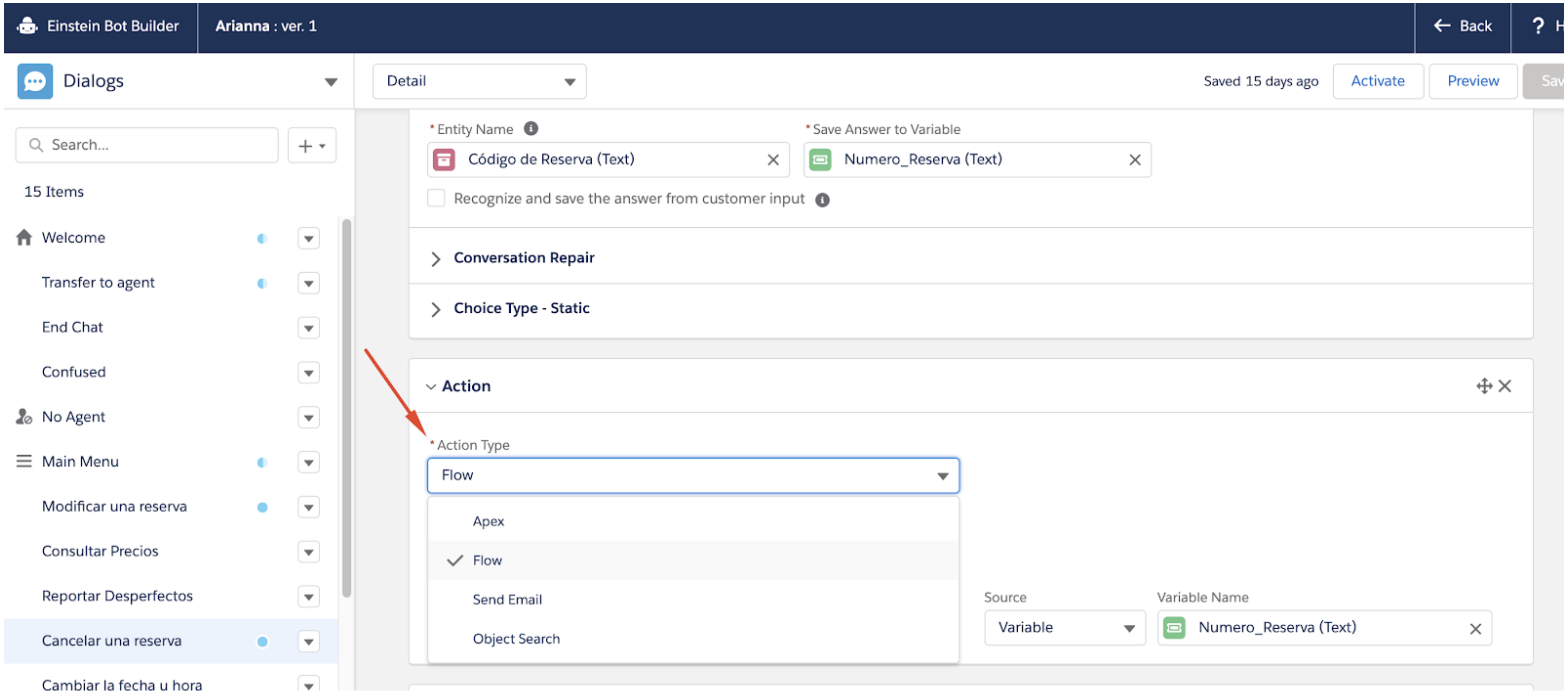Click the move handle on Action panel
This screenshot has height=692, width=1564.
[1484, 386]
